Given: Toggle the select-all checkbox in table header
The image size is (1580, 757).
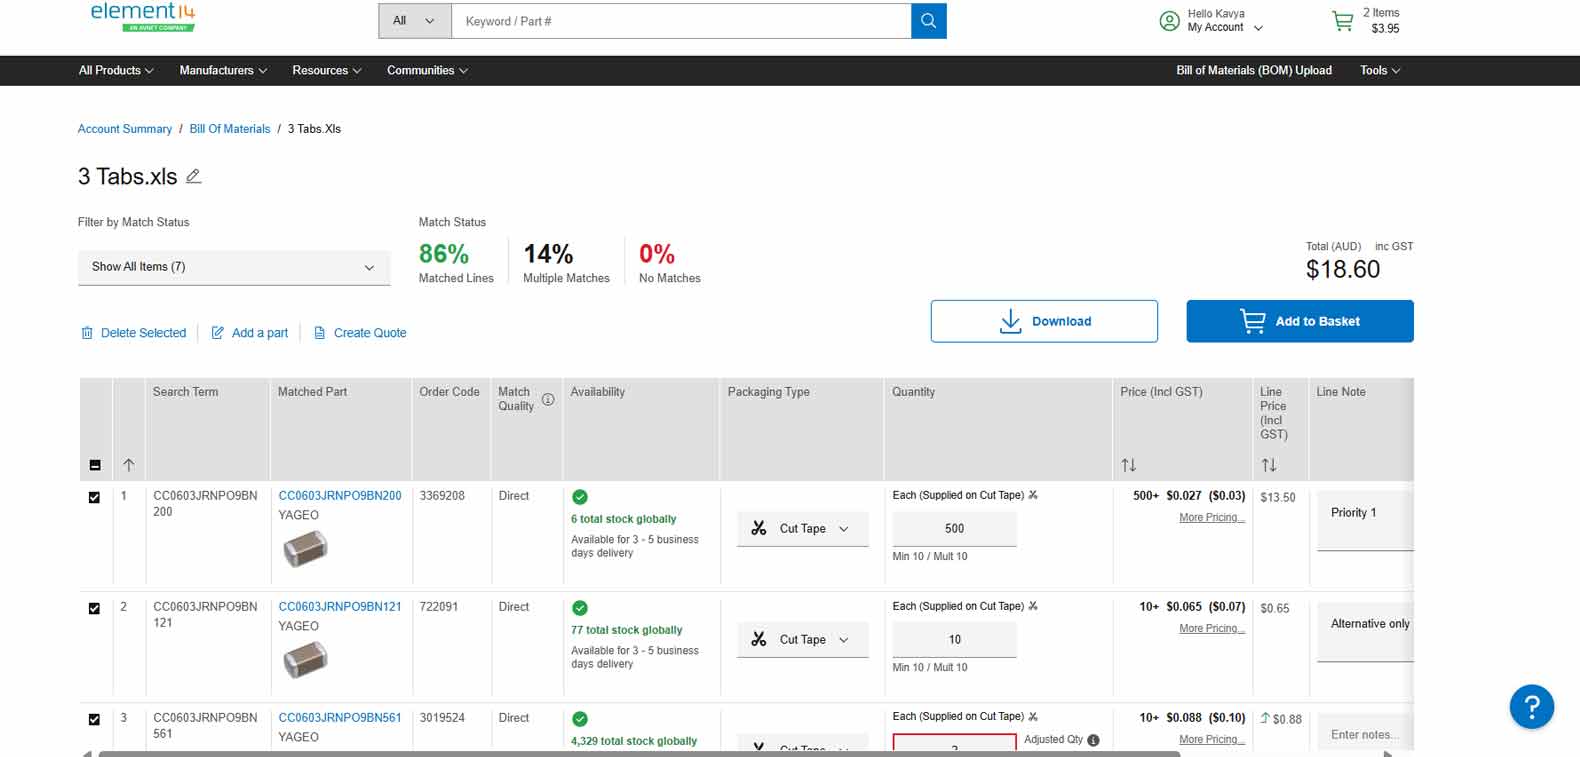Looking at the screenshot, I should coord(95,465).
